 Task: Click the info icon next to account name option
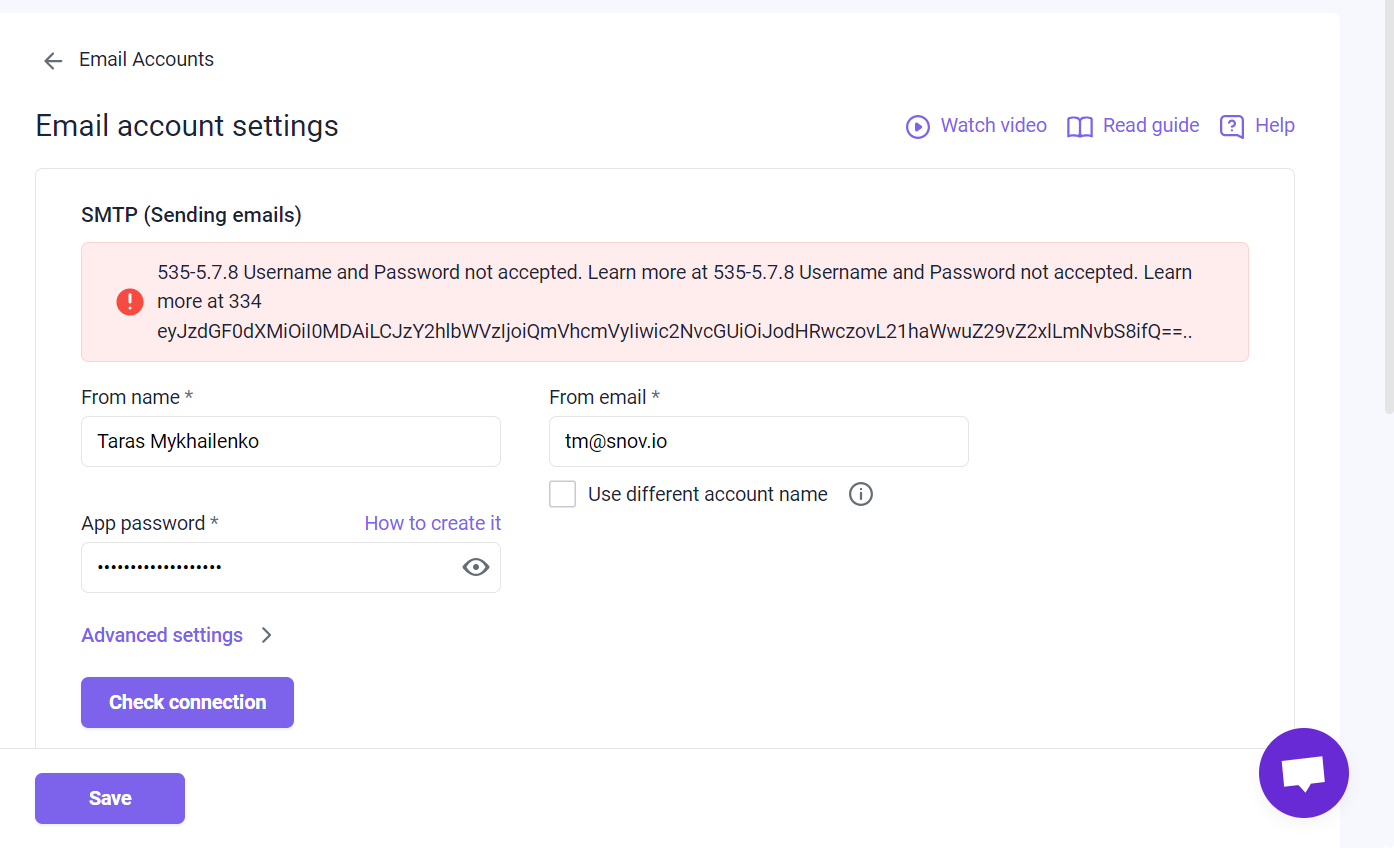[861, 494]
